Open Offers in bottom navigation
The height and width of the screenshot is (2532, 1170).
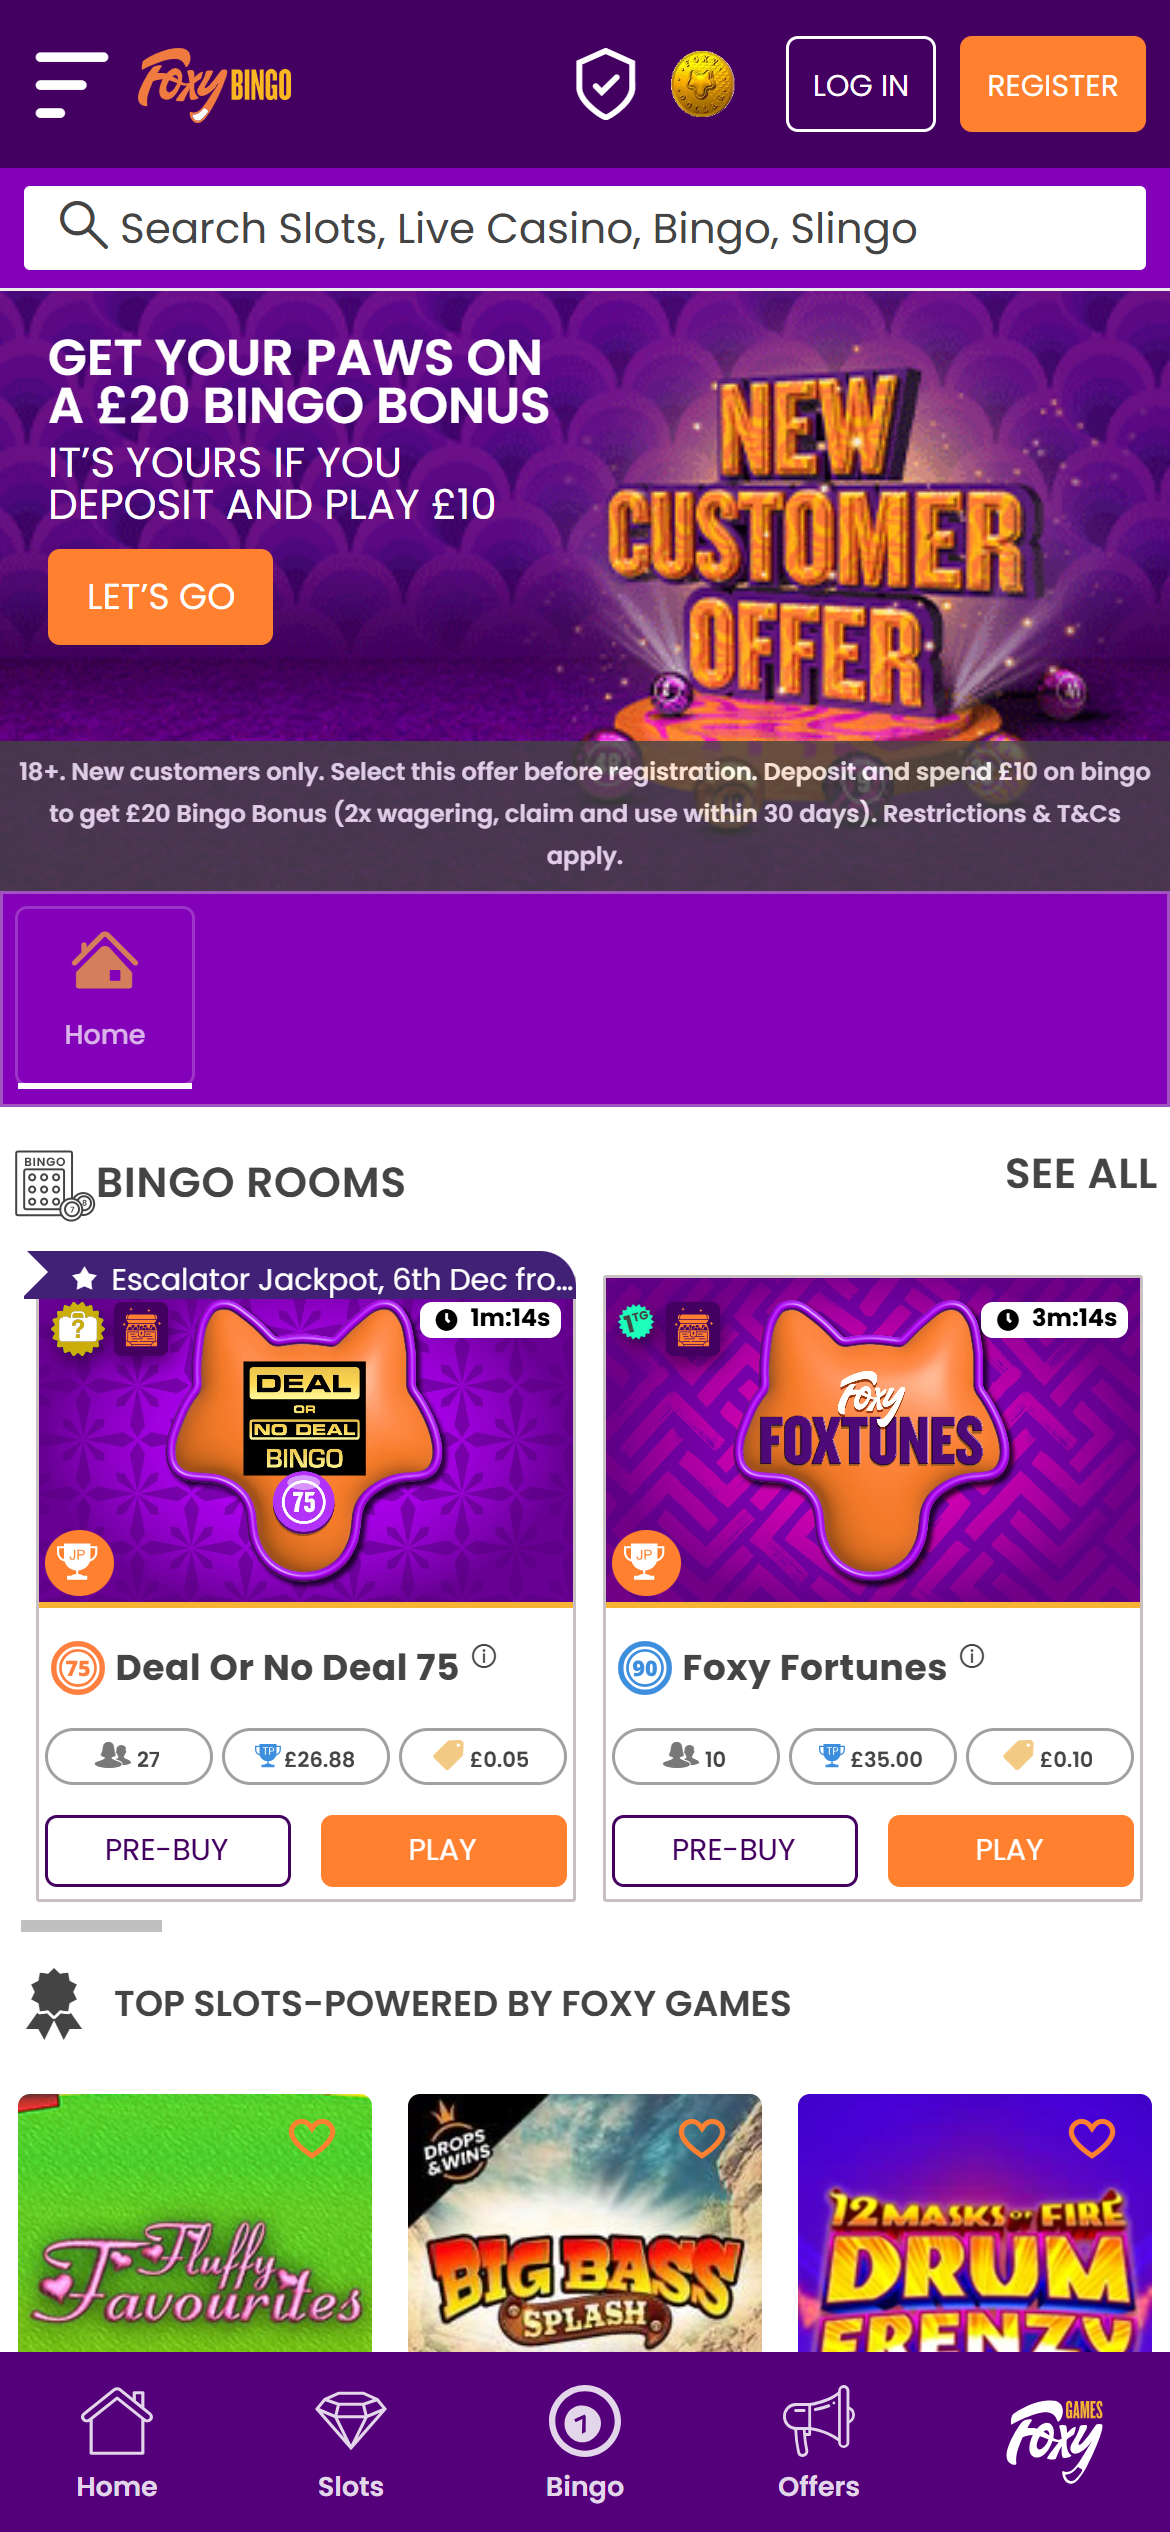[819, 2442]
